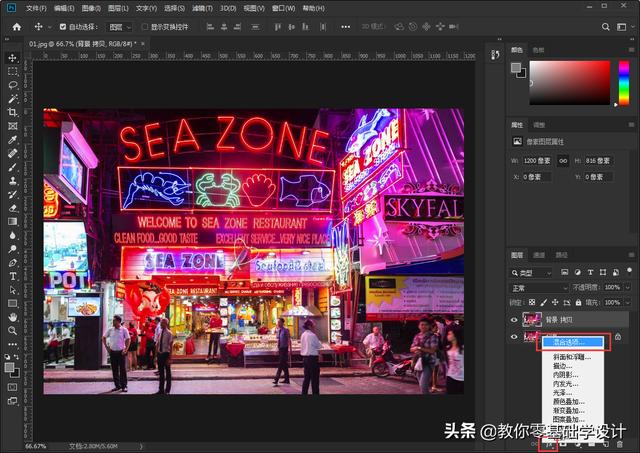
Task: Open the Move tool preset picker arrow
Action: (x=49, y=27)
